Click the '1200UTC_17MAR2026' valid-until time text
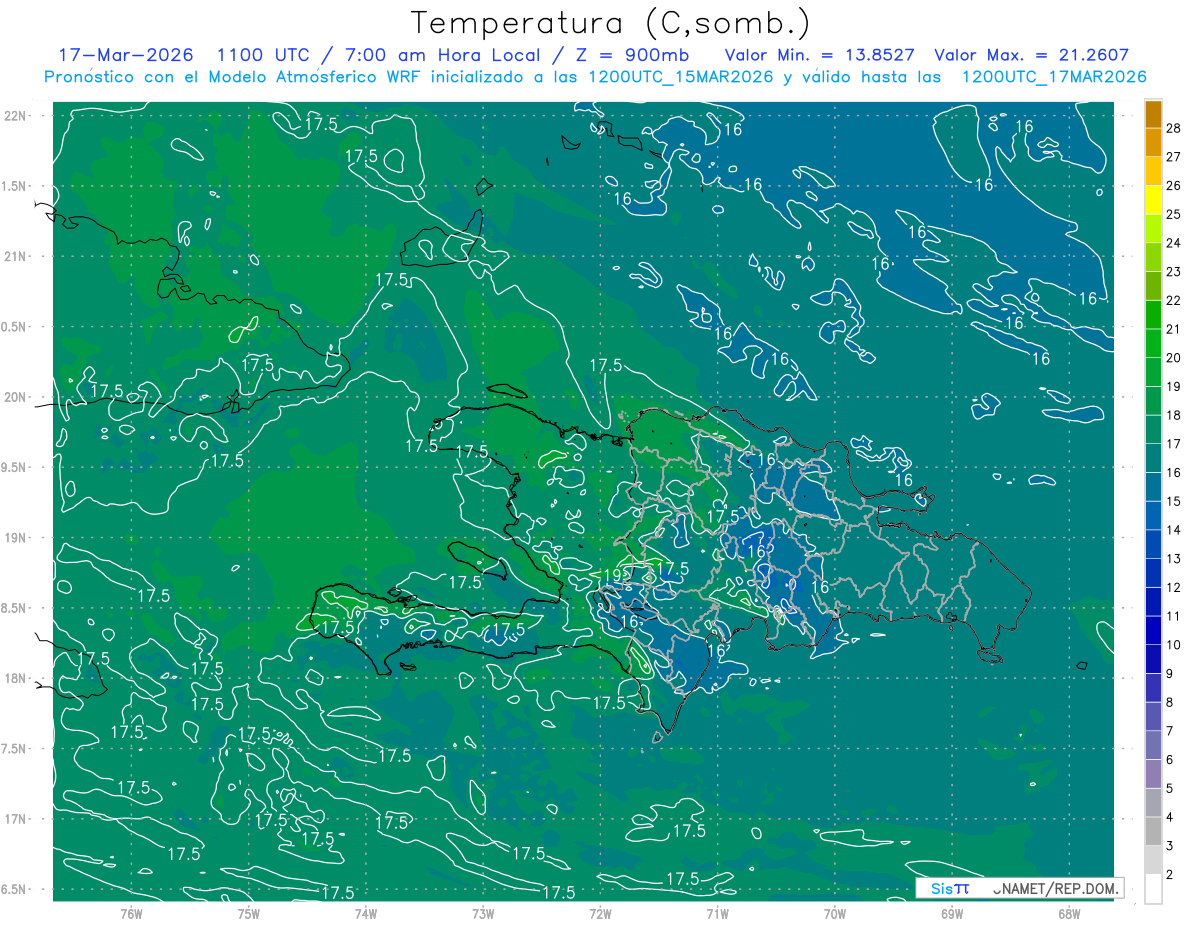This screenshot has height=927, width=1200. [1054, 77]
